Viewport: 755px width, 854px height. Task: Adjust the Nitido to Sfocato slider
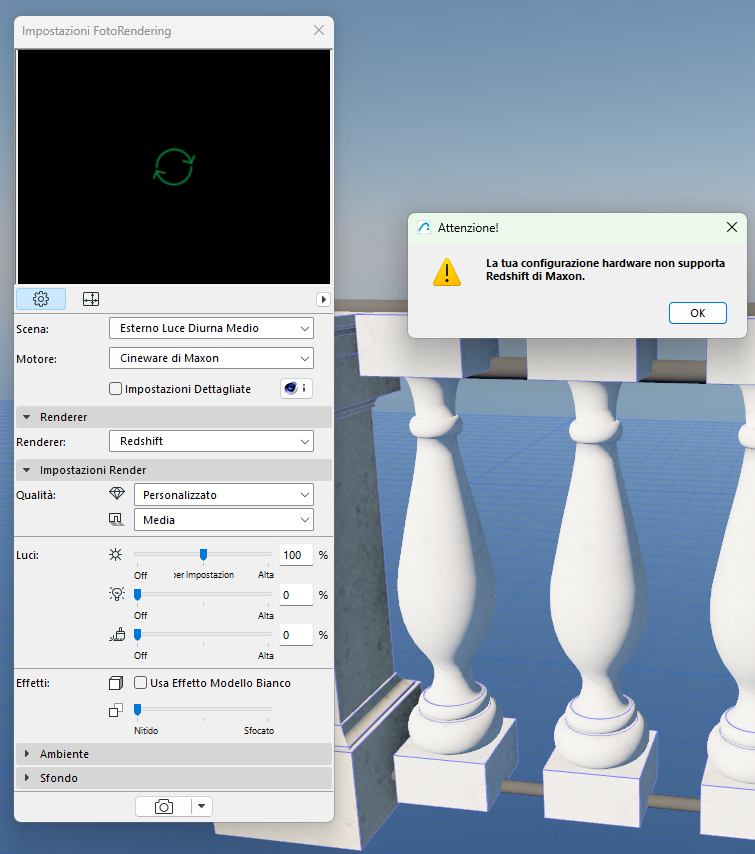(x=203, y=709)
